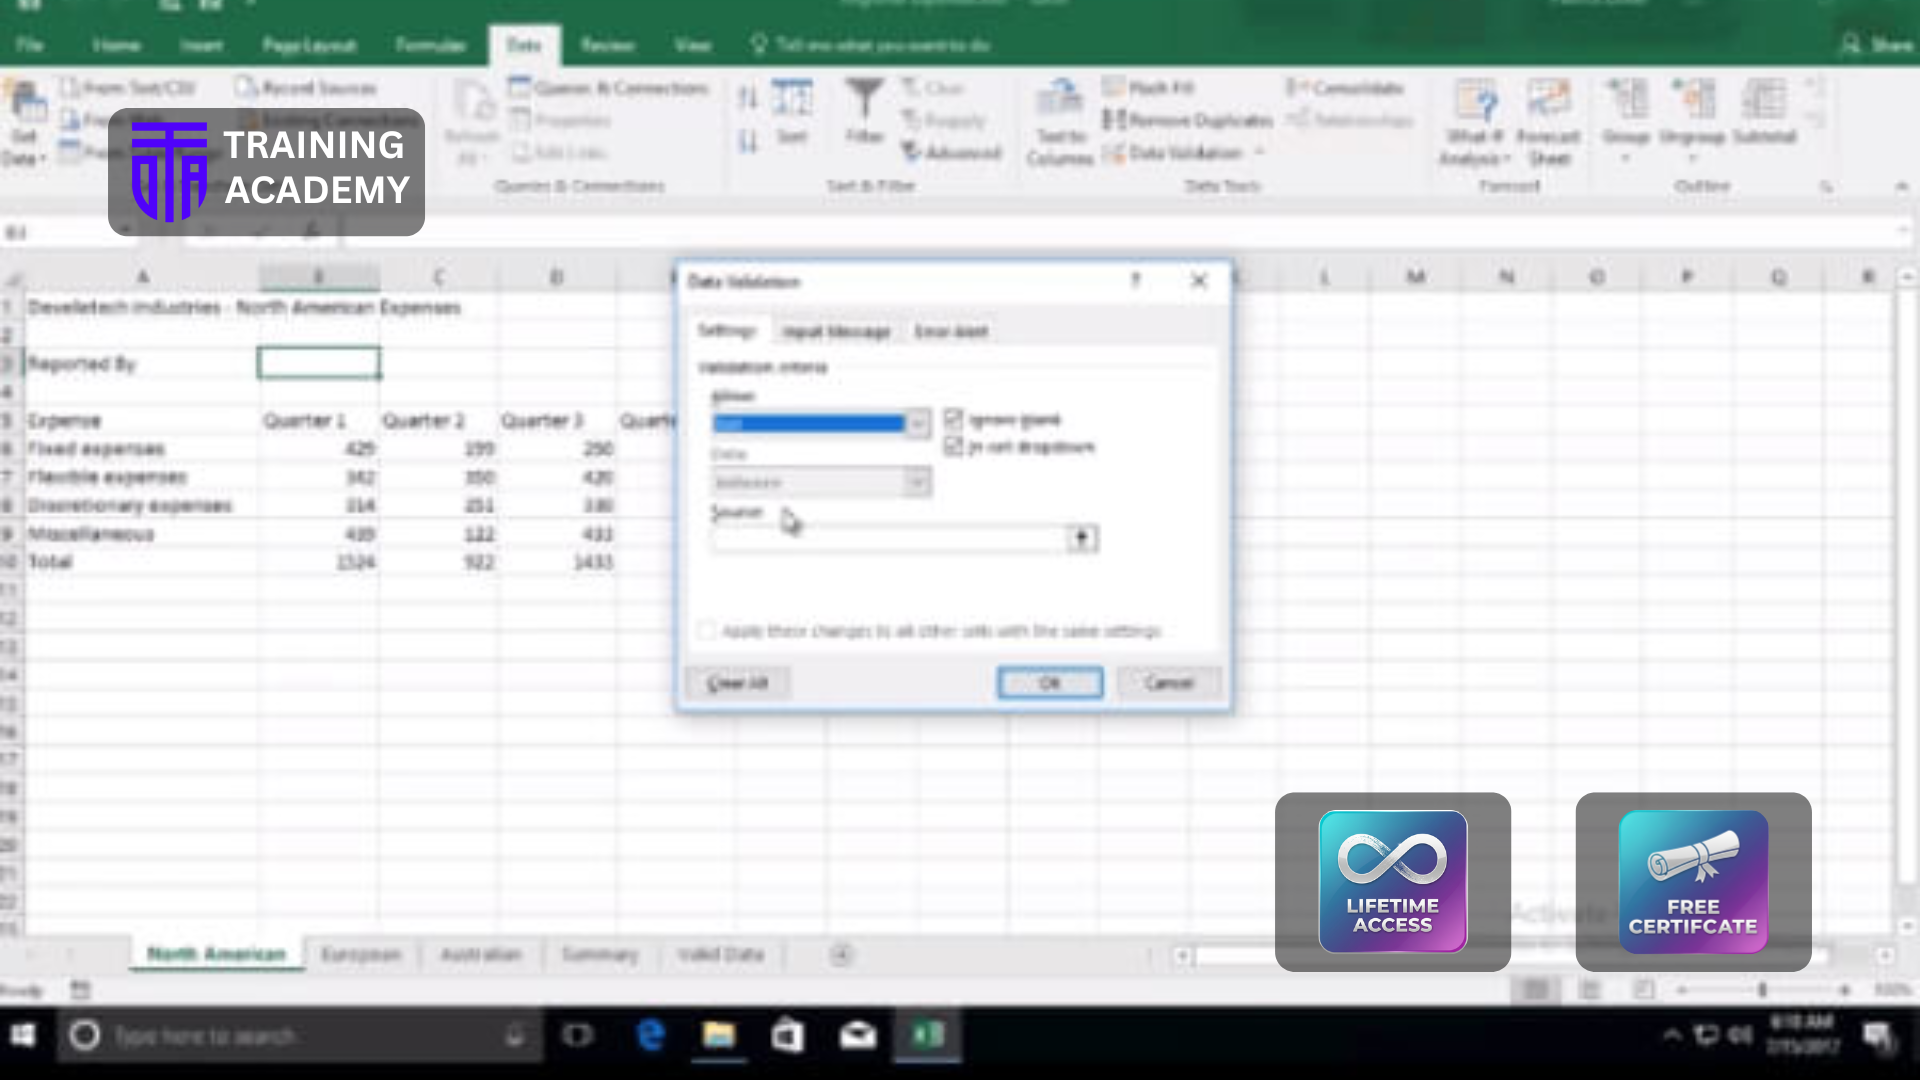The height and width of the screenshot is (1080, 1920).
Task: Confirm validation with the OK button
Action: click(x=1049, y=683)
